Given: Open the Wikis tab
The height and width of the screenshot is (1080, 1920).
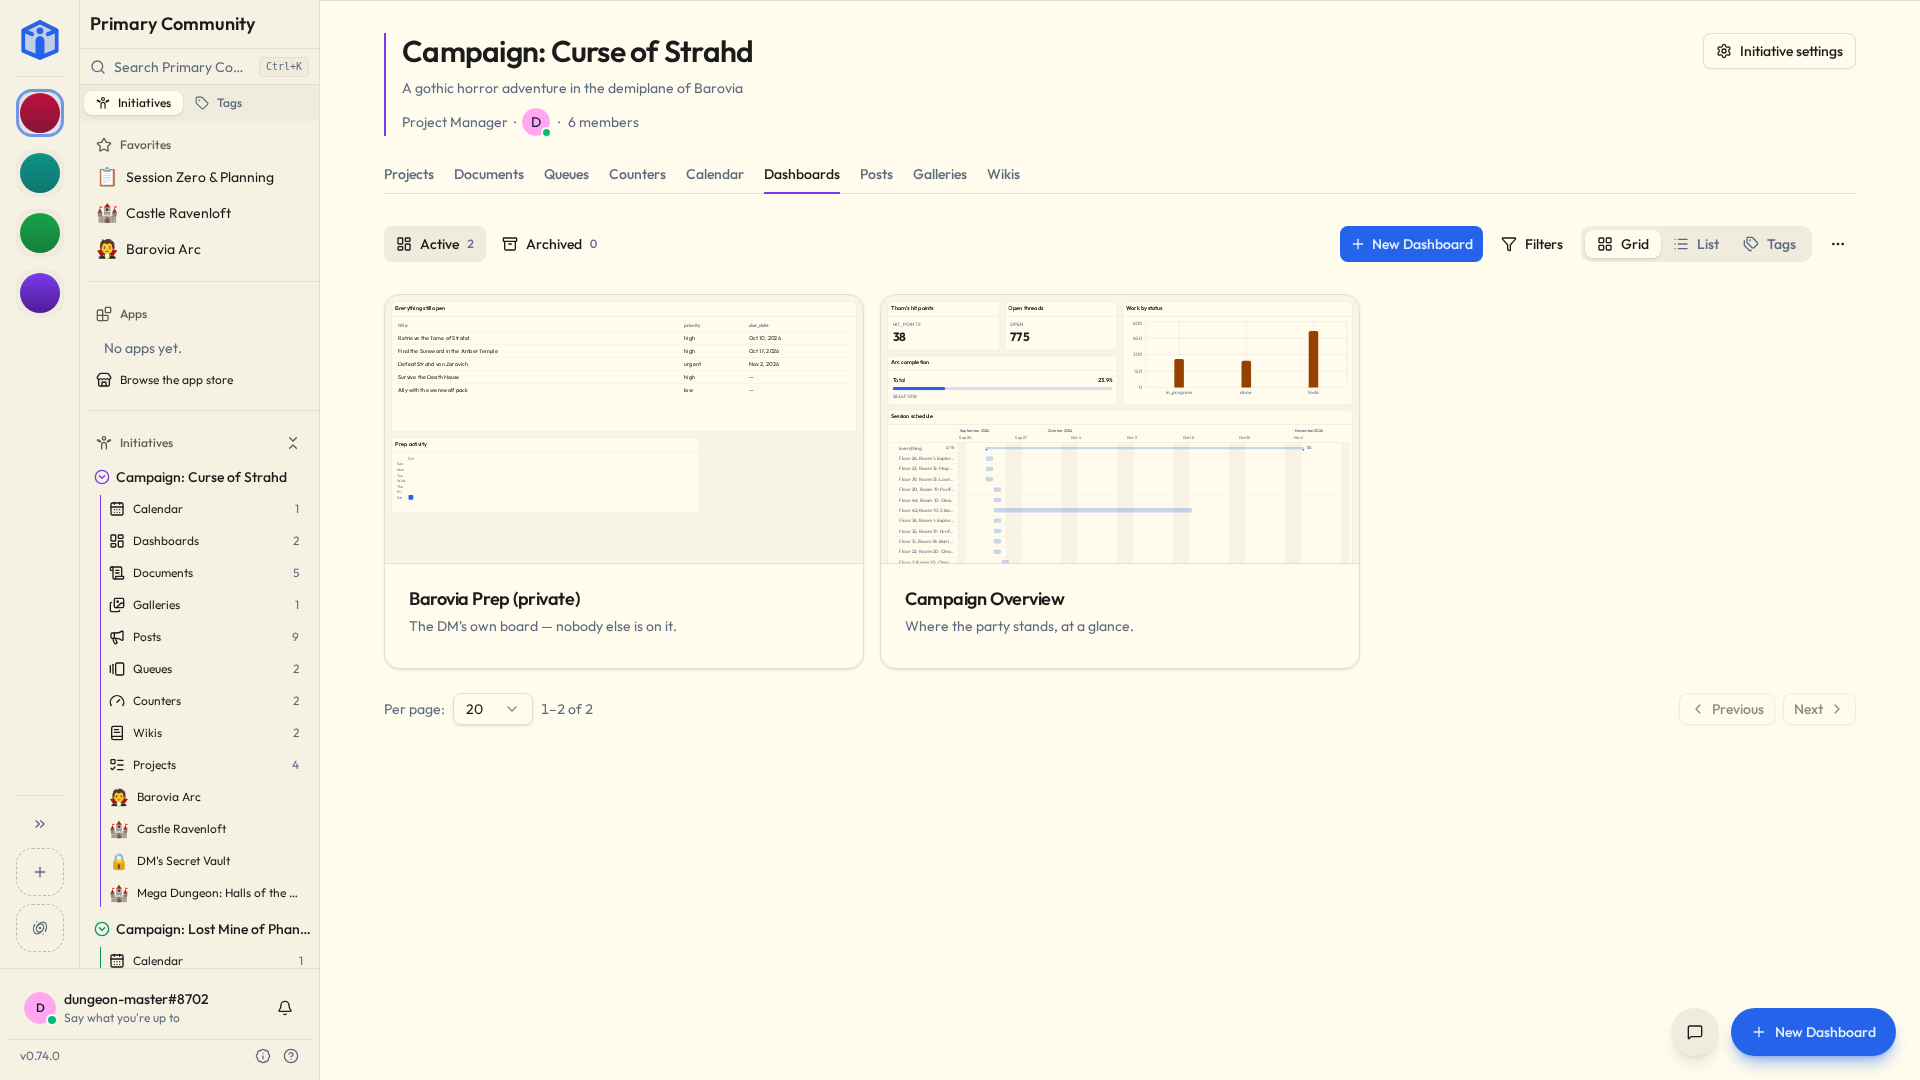Looking at the screenshot, I should [1003, 174].
